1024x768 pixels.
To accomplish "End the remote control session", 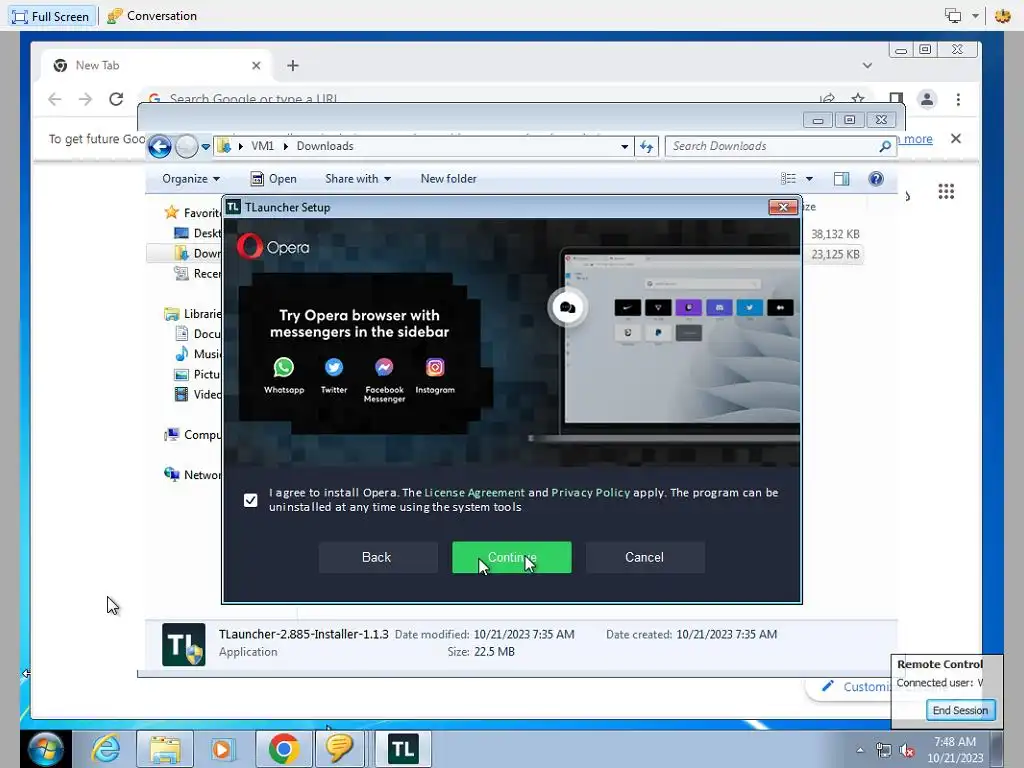I will 960,710.
